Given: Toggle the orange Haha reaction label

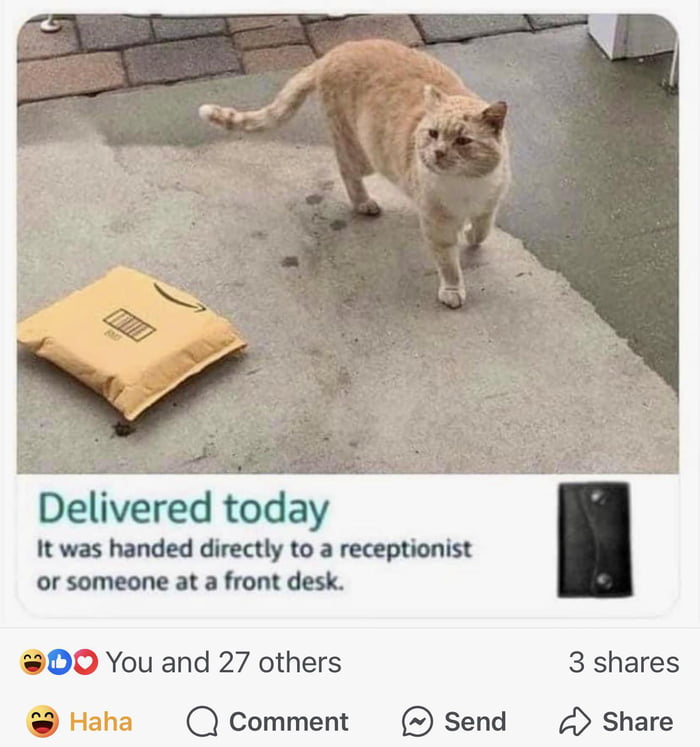Looking at the screenshot, I should pyautogui.click(x=101, y=721).
